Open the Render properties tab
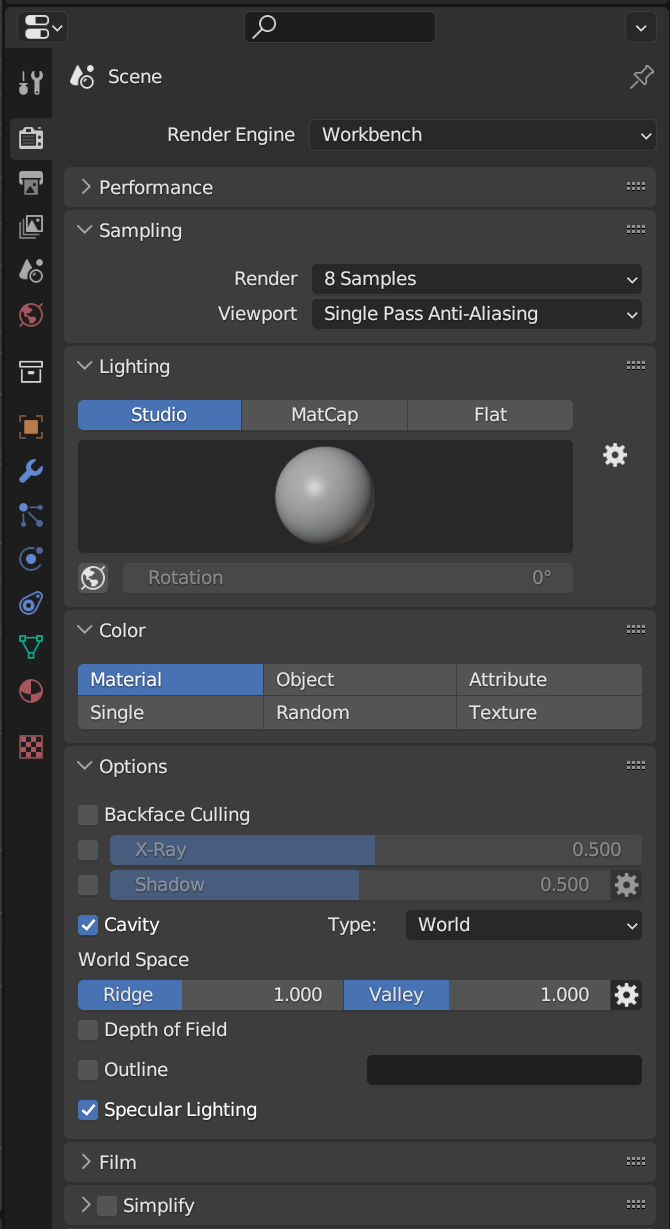This screenshot has width=670, height=1229. (29, 137)
